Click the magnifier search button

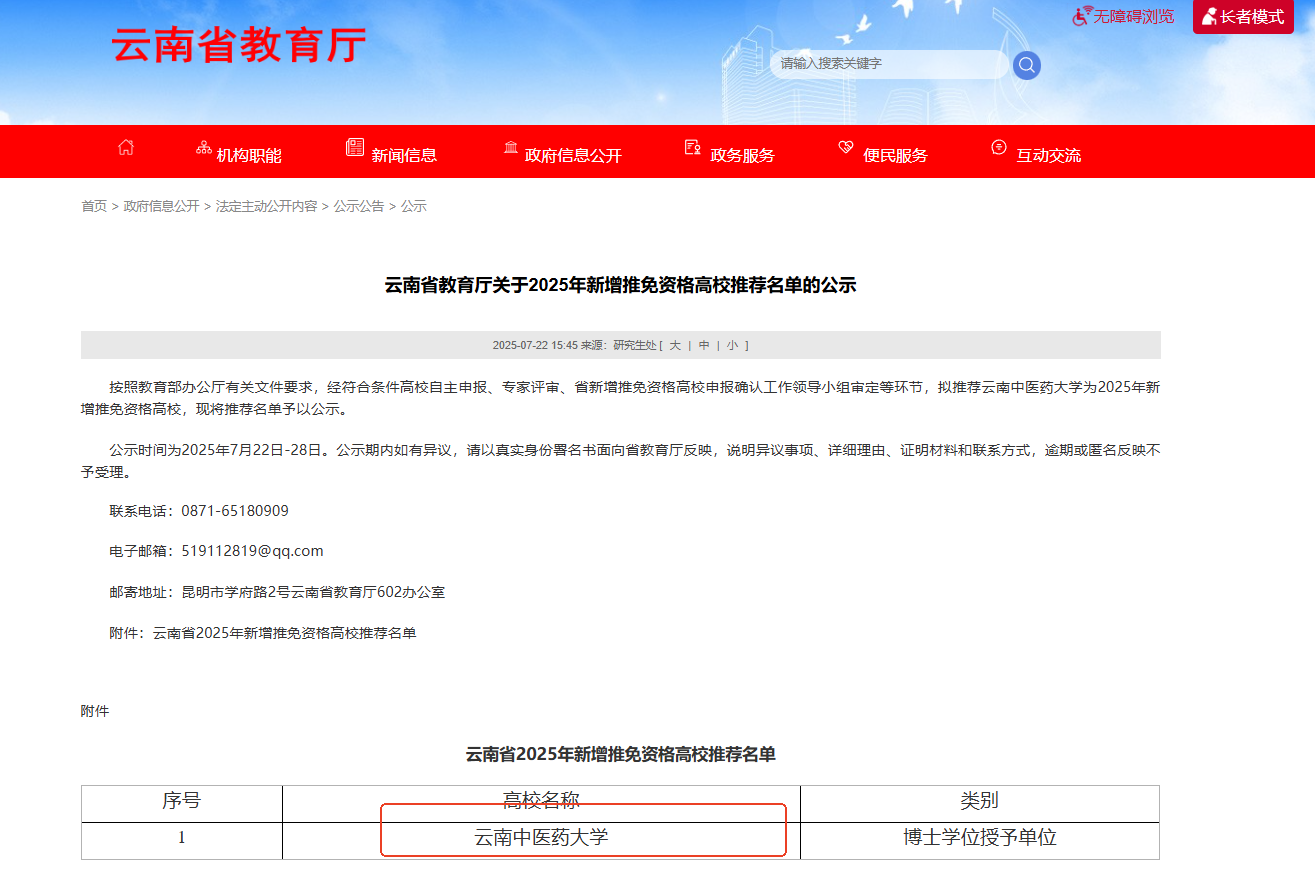click(1026, 65)
